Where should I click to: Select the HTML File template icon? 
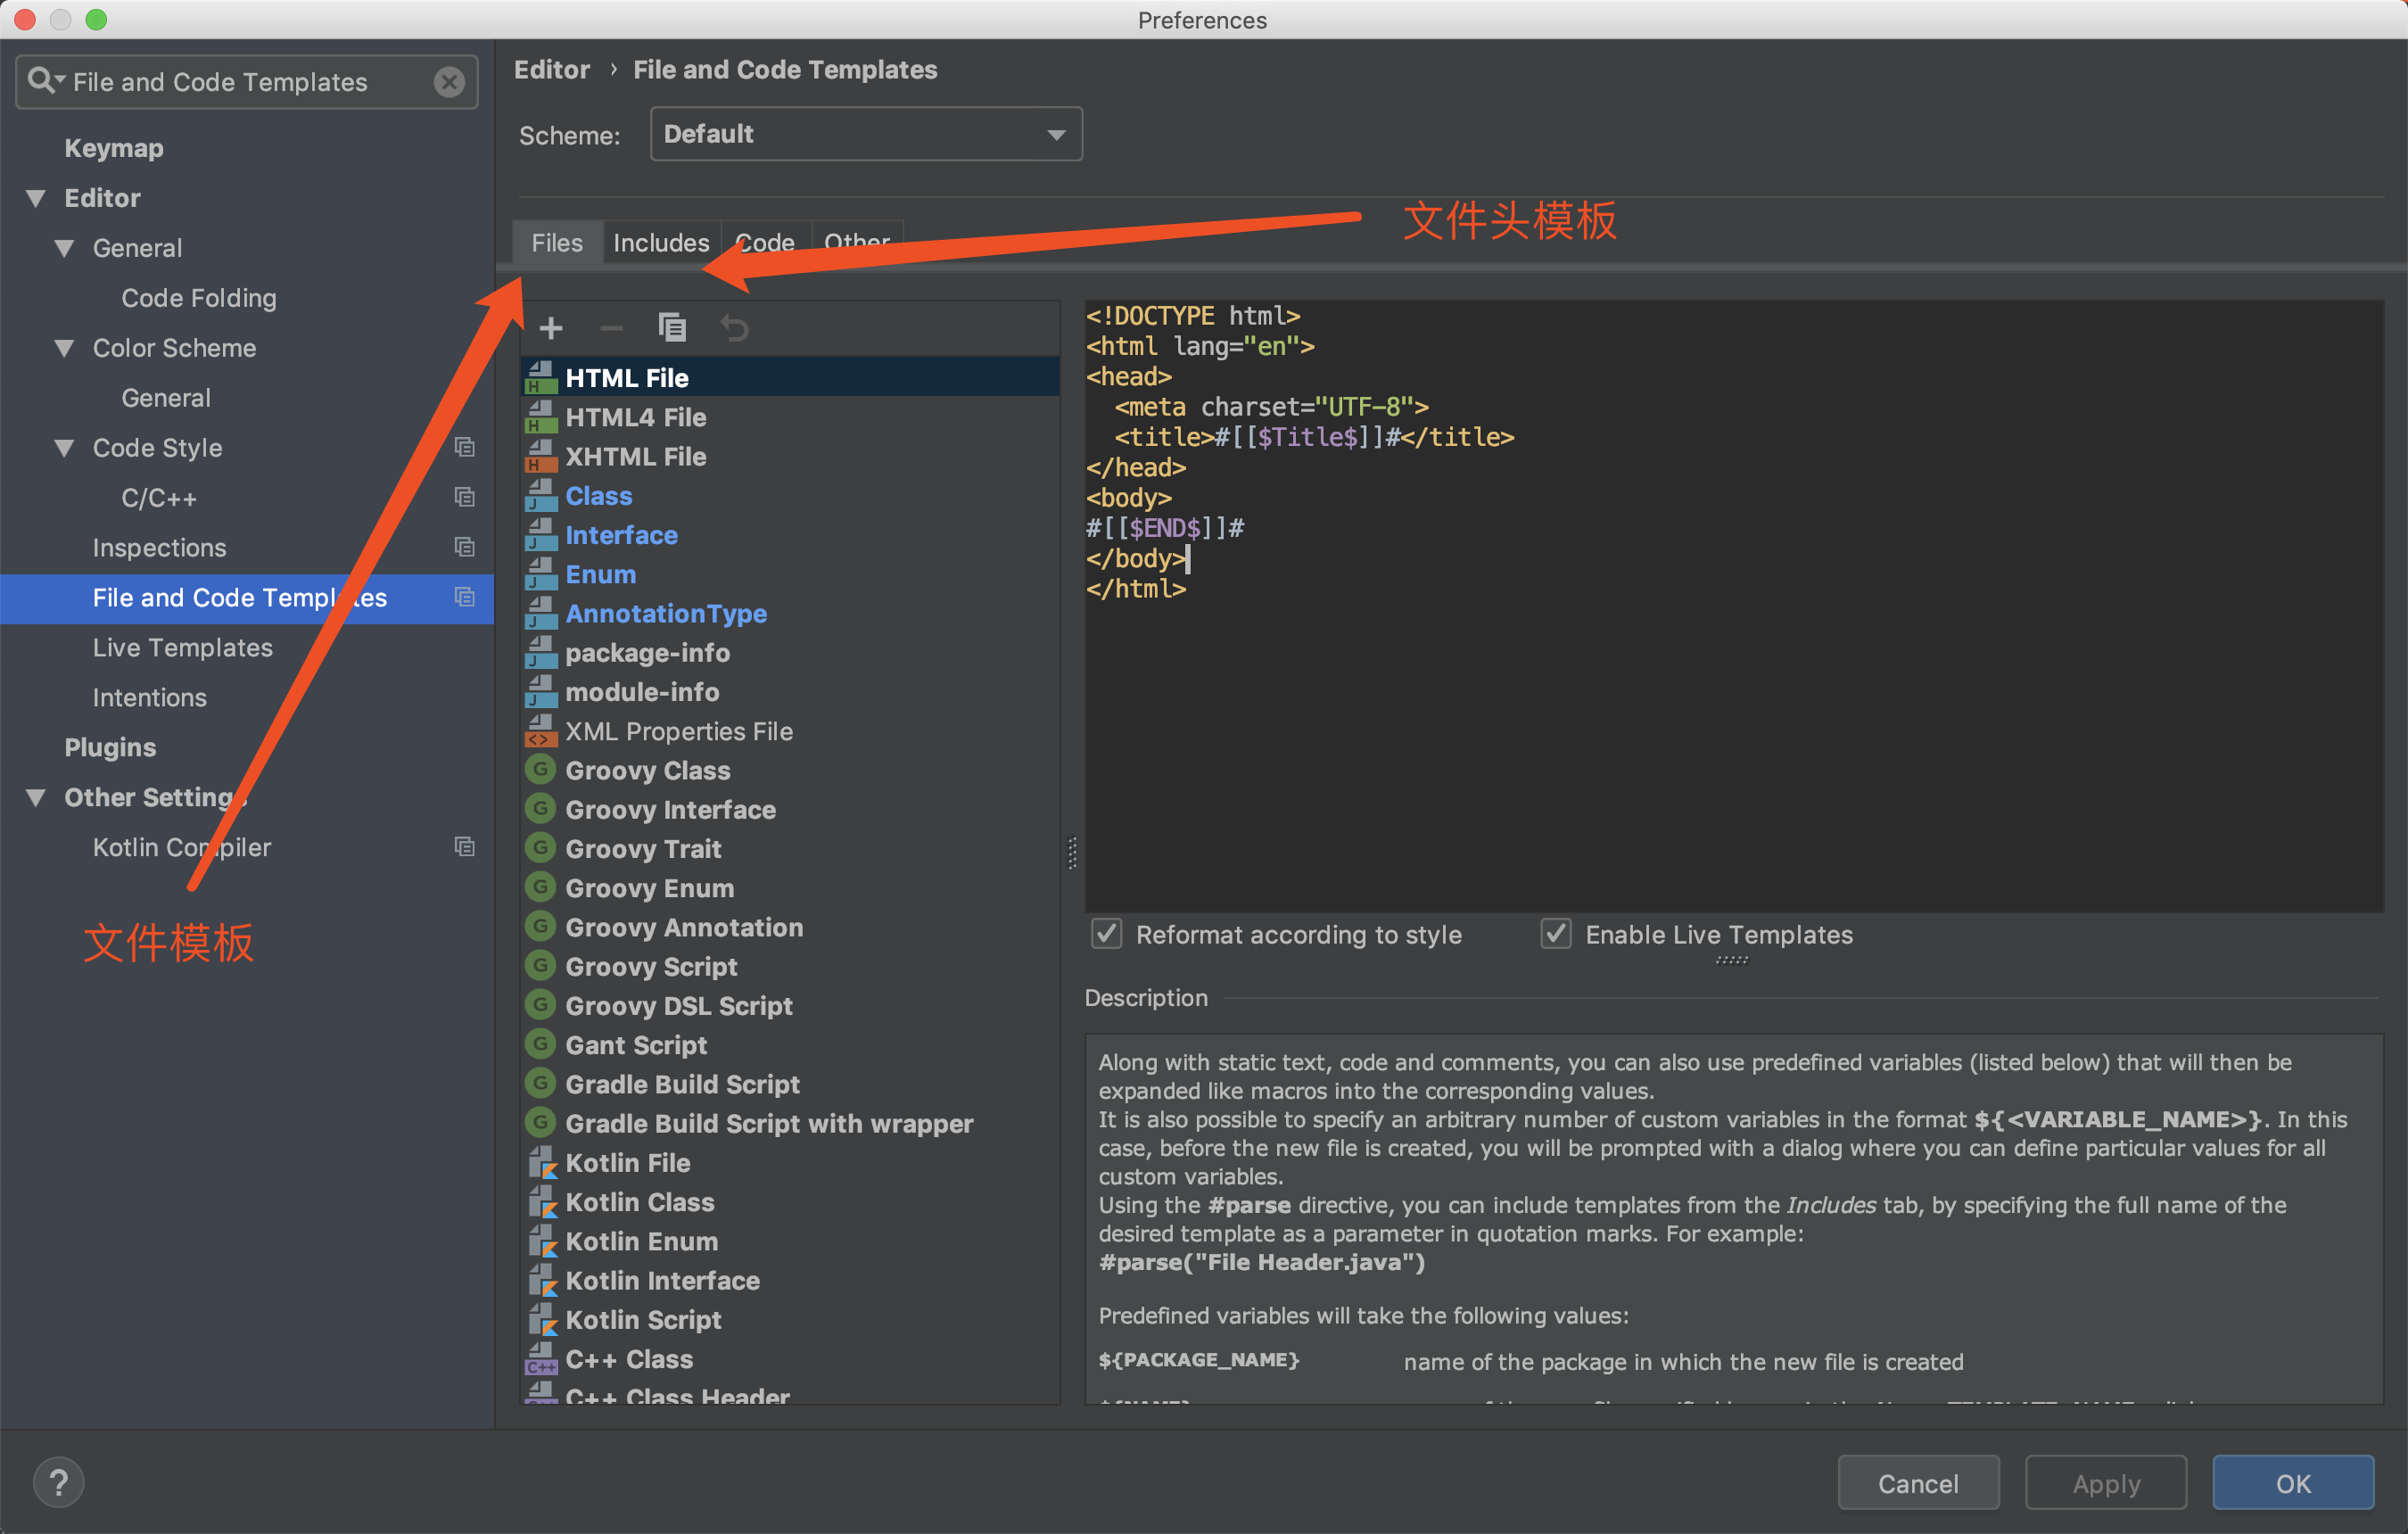[x=542, y=378]
